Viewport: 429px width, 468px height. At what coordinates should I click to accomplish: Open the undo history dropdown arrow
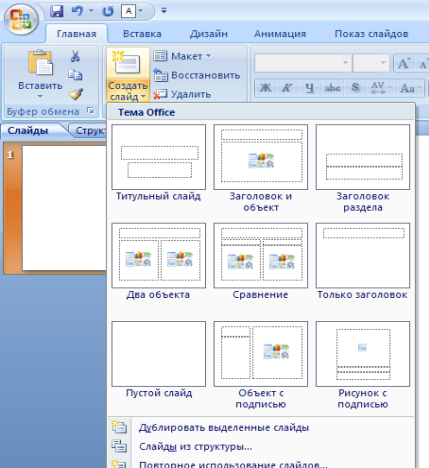(x=91, y=11)
